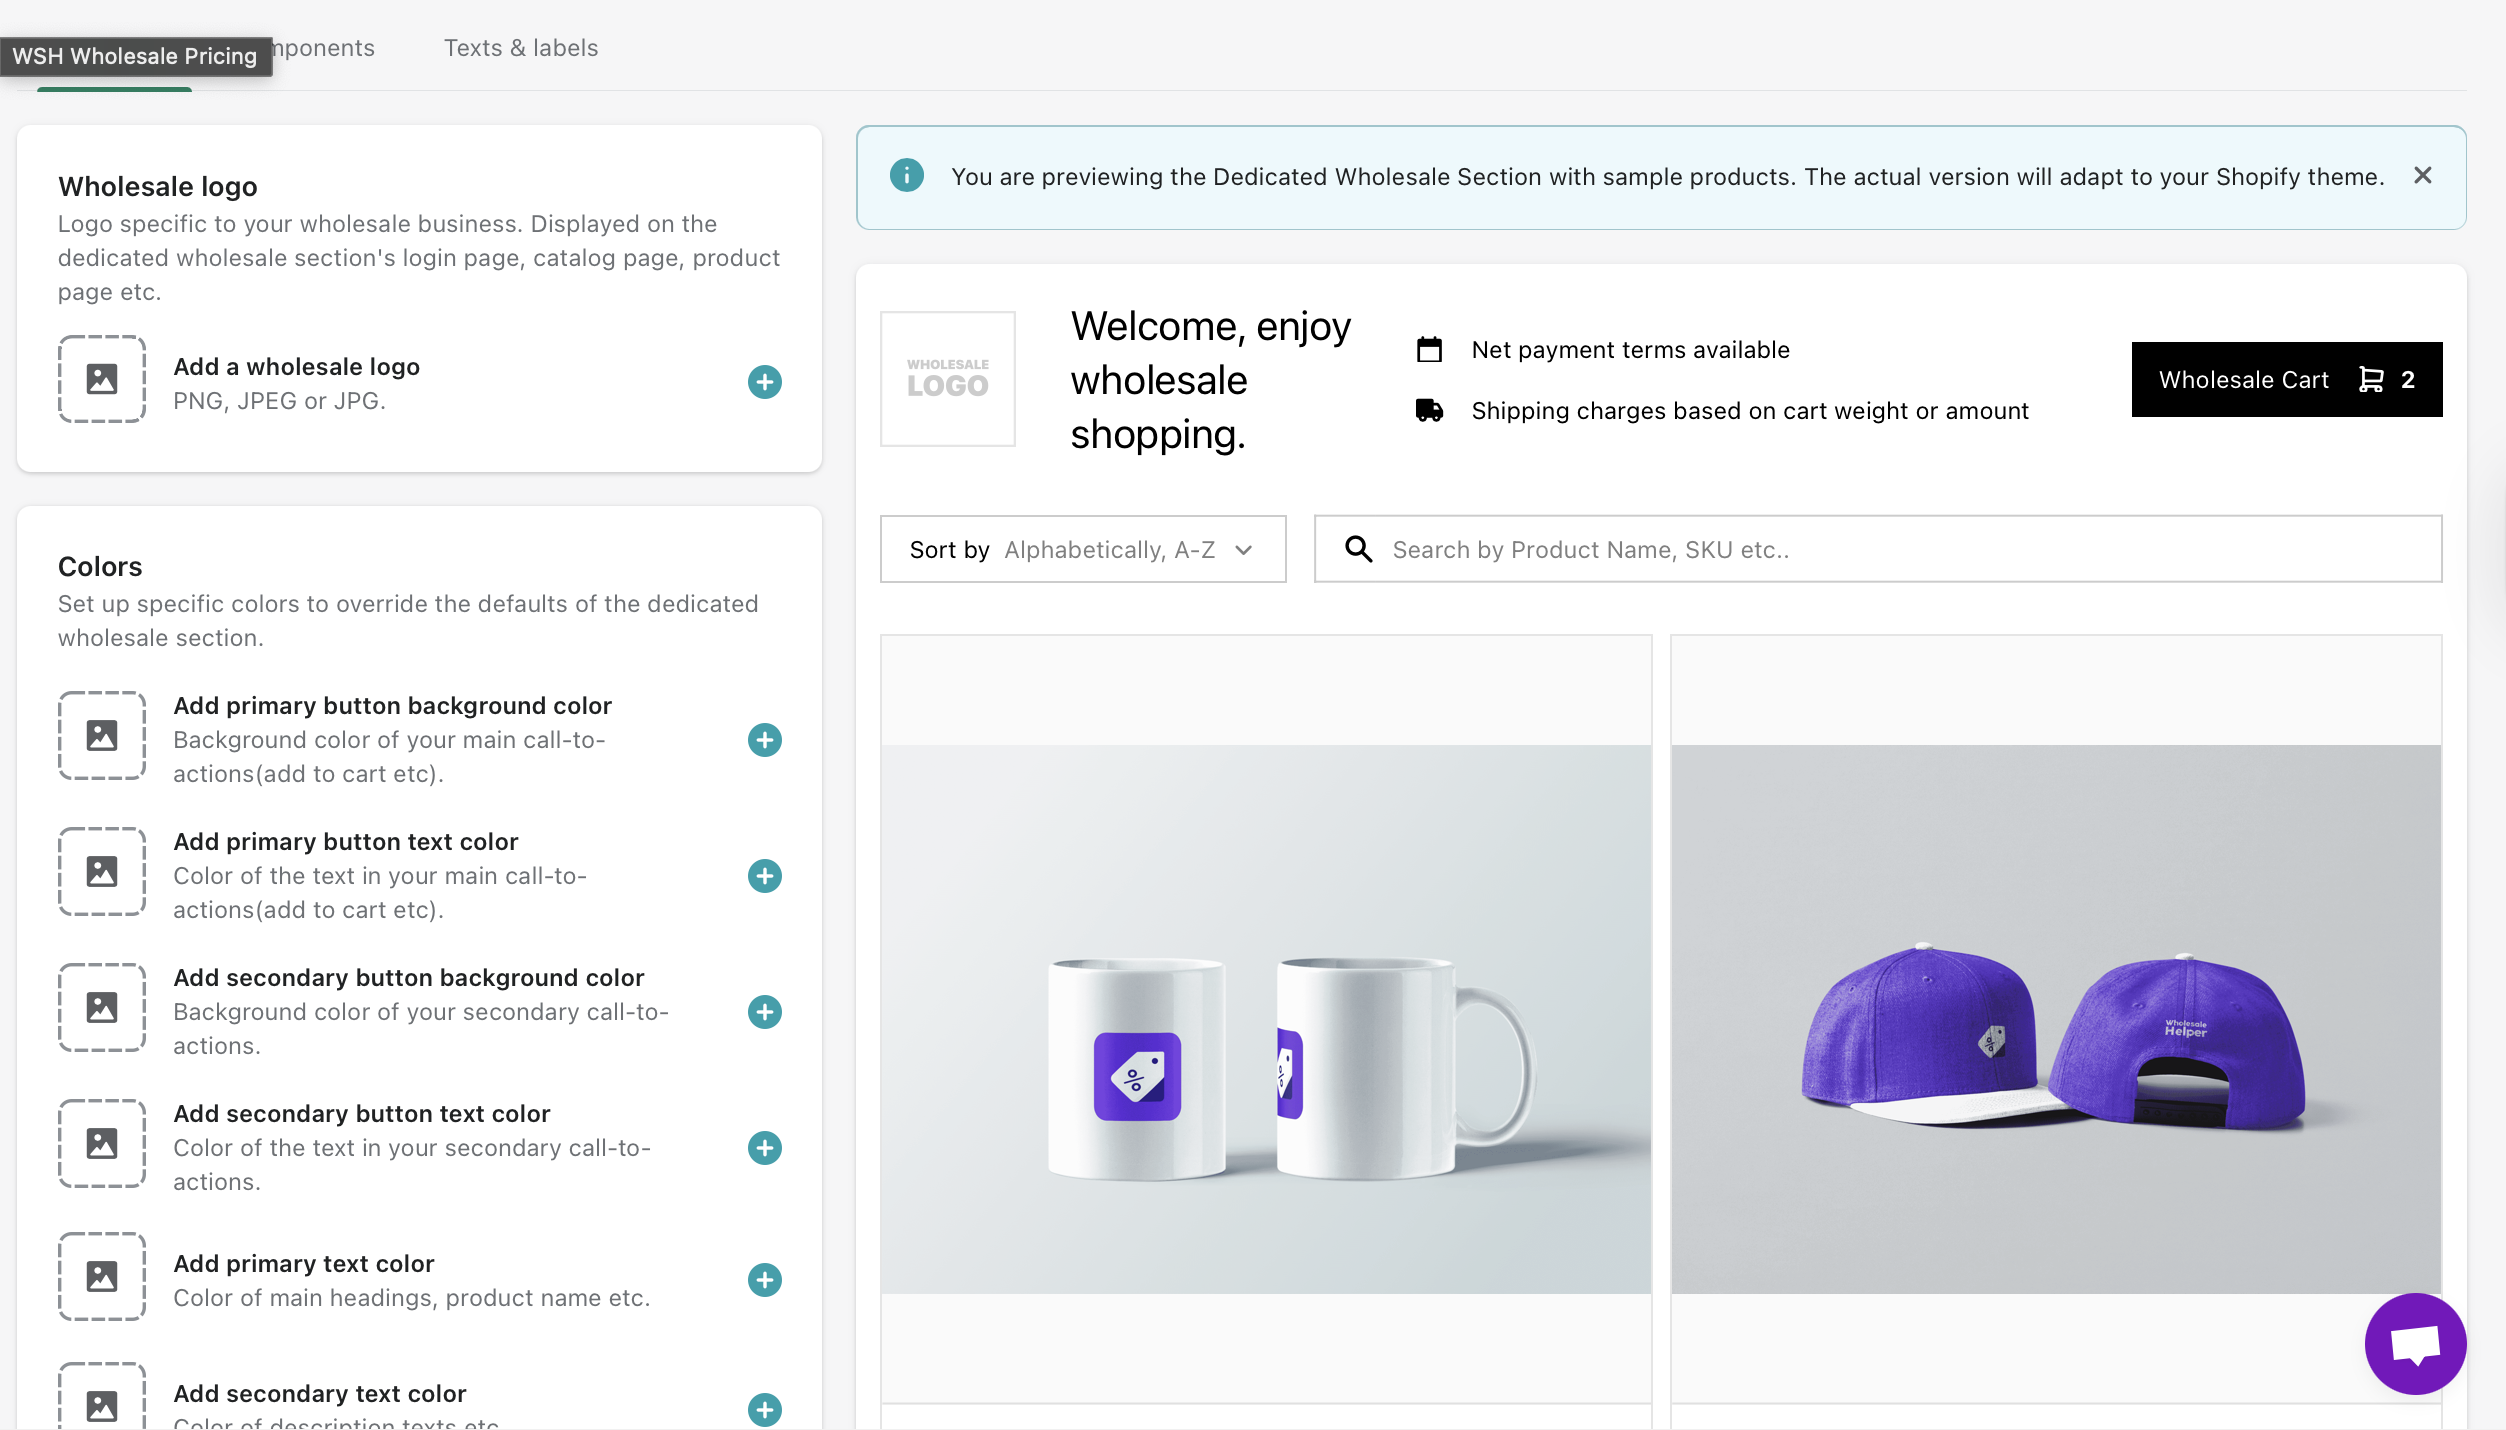Switch to the Texts & labels tab
This screenshot has width=2506, height=1430.
[x=520, y=48]
